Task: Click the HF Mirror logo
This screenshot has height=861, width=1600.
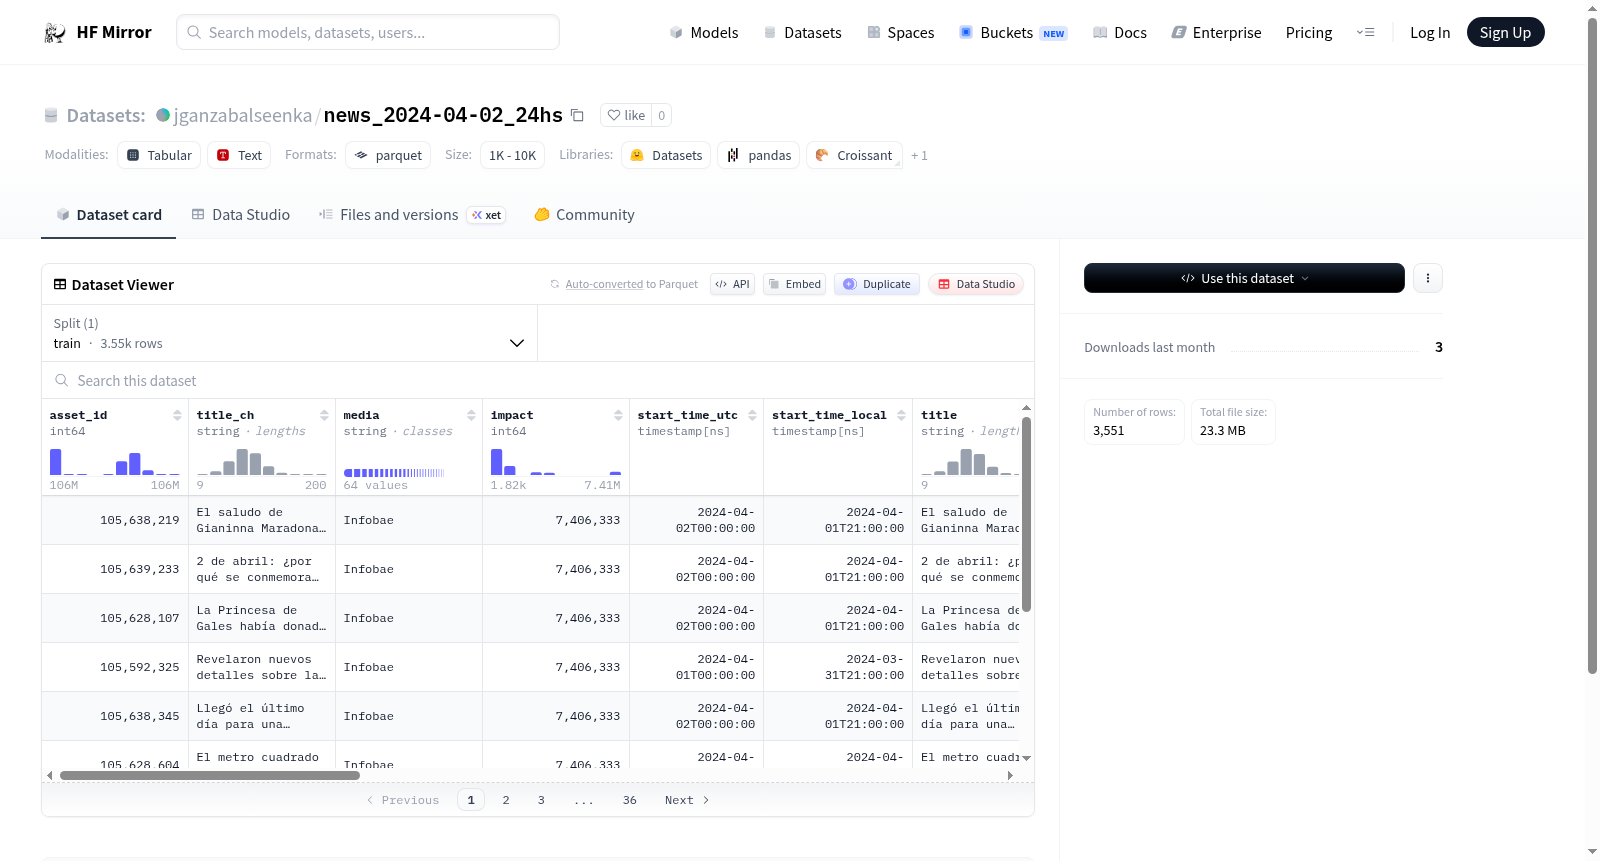Action: point(98,32)
